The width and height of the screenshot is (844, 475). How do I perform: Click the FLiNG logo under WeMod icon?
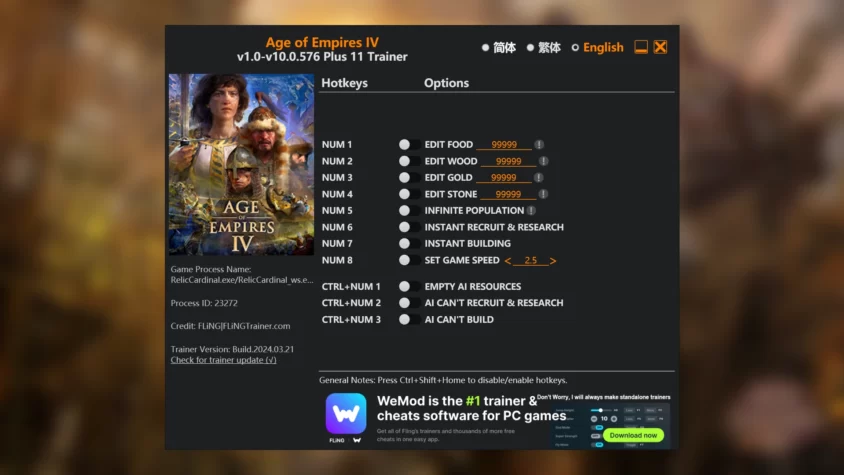coord(337,440)
